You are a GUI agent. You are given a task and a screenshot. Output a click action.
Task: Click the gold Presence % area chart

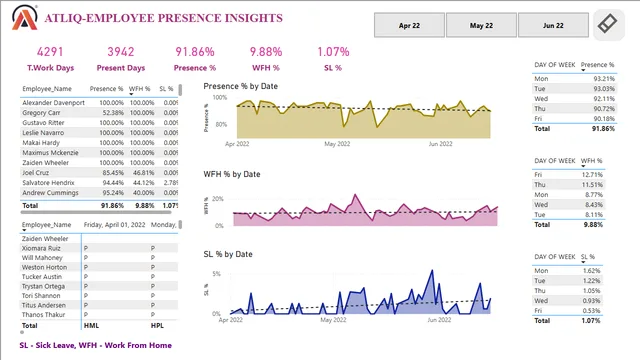[x=363, y=120]
